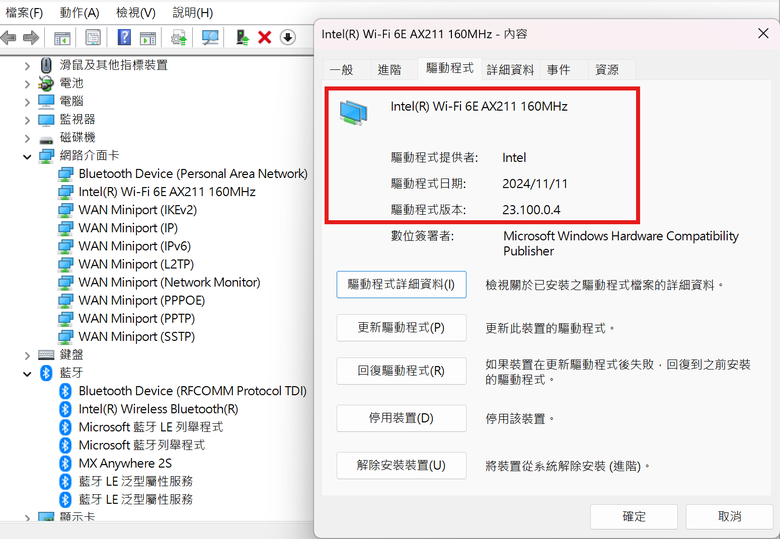Select WAN Miniport (IKEv2)
Image resolution: width=780 pixels, height=539 pixels.
138,210
